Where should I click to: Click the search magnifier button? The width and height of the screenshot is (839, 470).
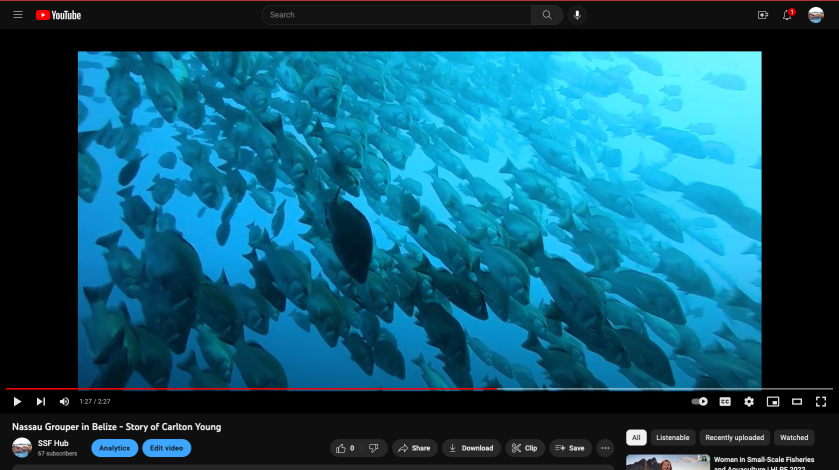(547, 15)
